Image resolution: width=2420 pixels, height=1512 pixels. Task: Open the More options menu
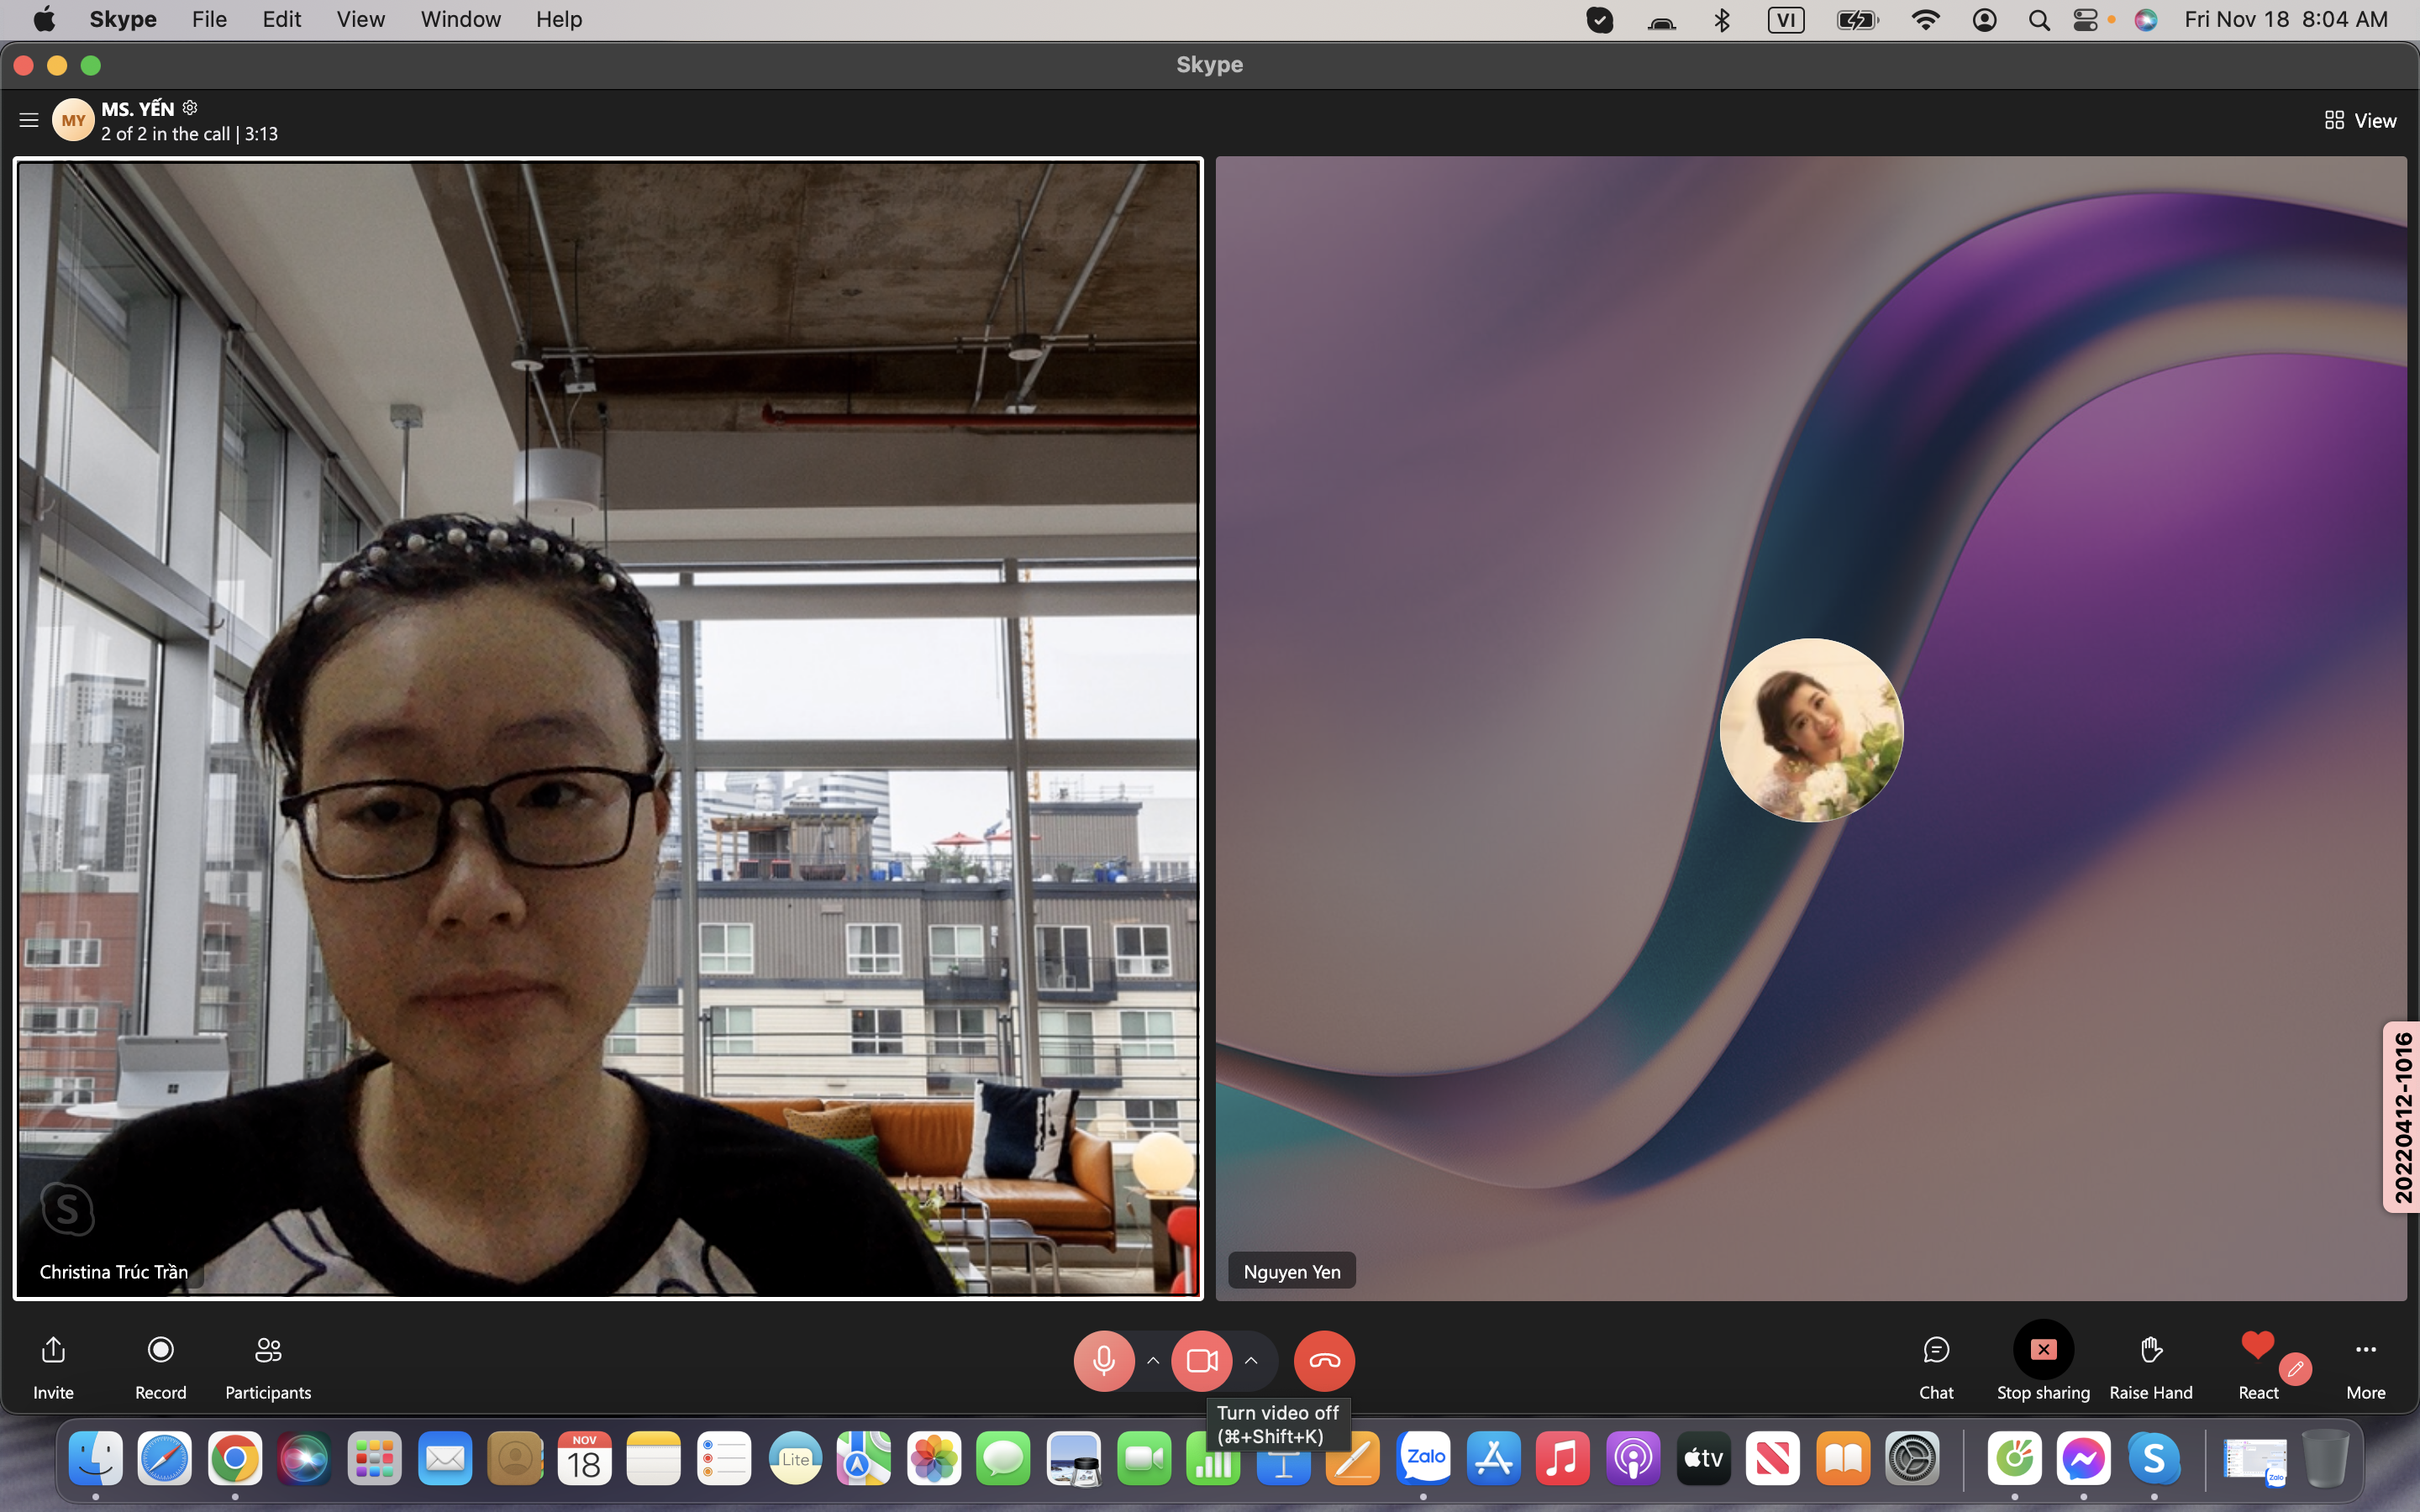[2365, 1366]
